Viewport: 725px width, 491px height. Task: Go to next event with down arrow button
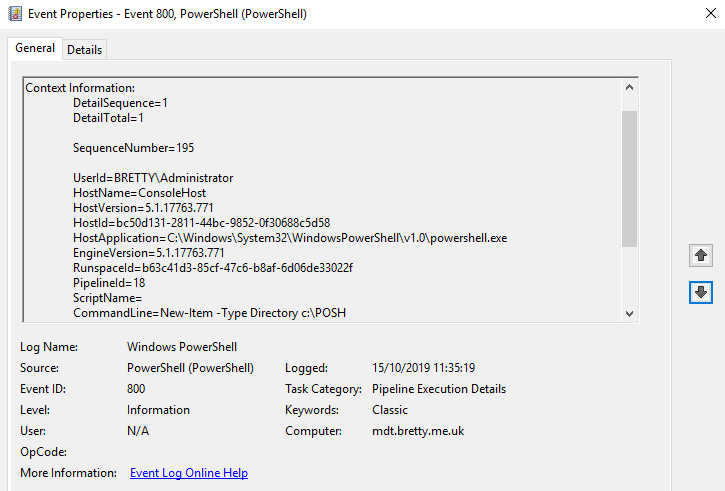701,293
